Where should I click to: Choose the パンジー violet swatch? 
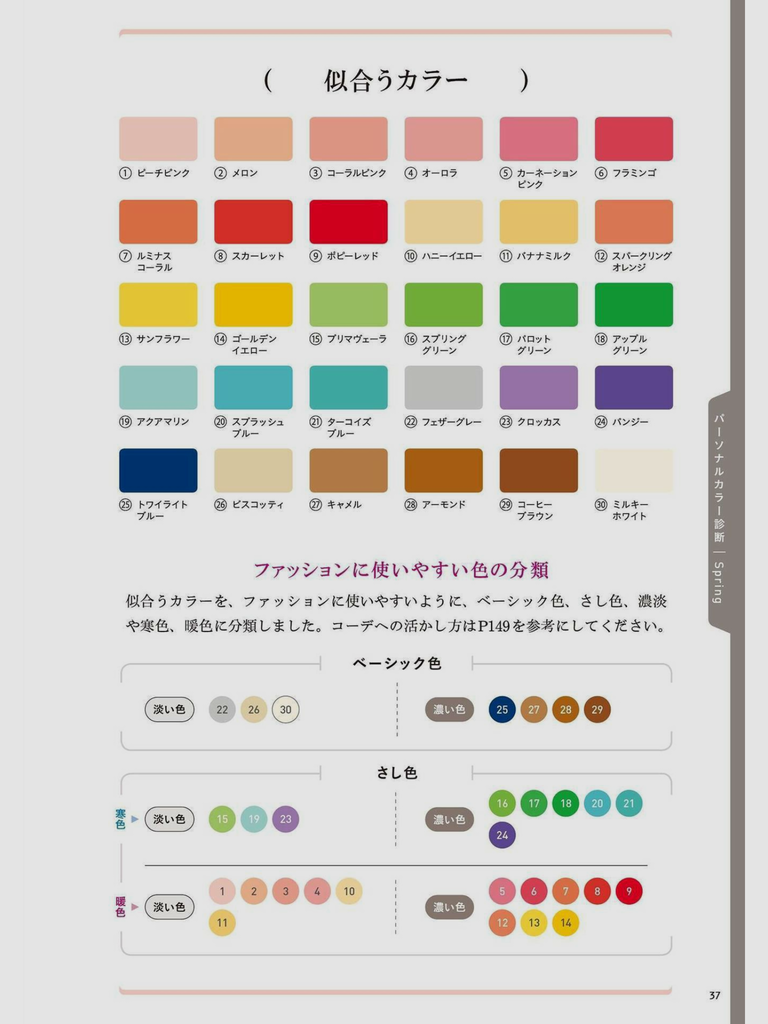coord(633,387)
